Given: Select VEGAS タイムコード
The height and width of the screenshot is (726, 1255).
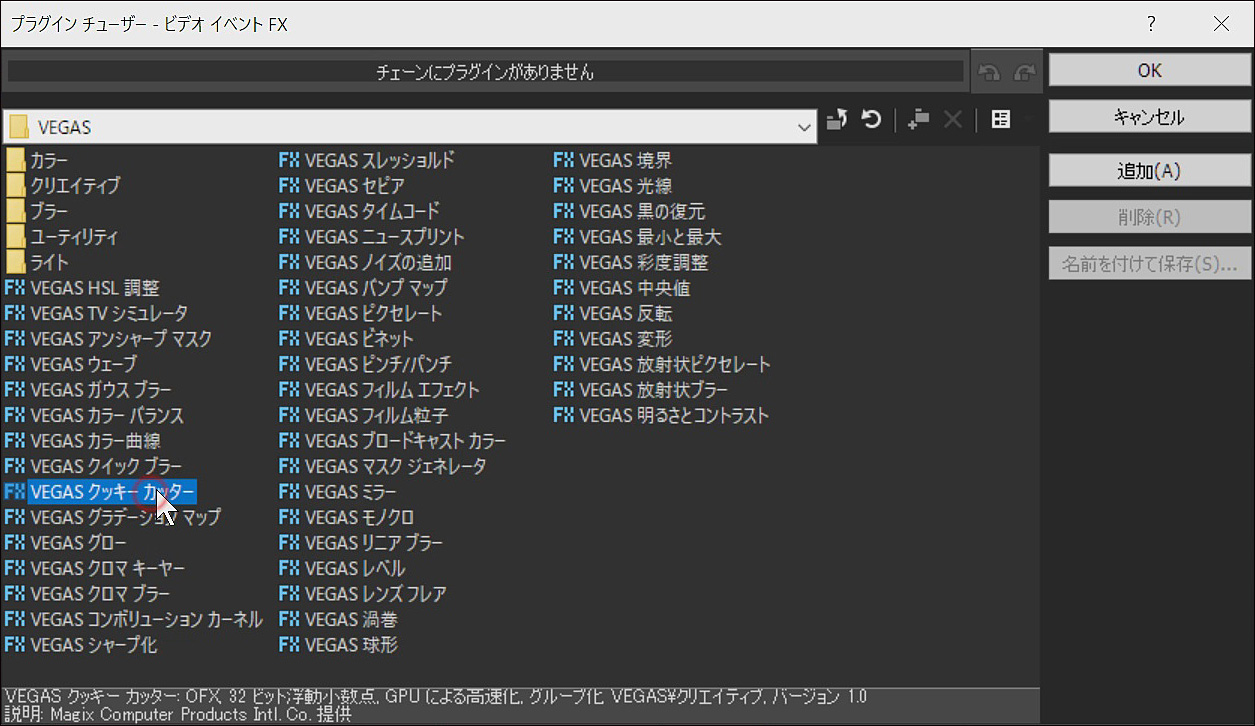Looking at the screenshot, I should [x=360, y=212].
